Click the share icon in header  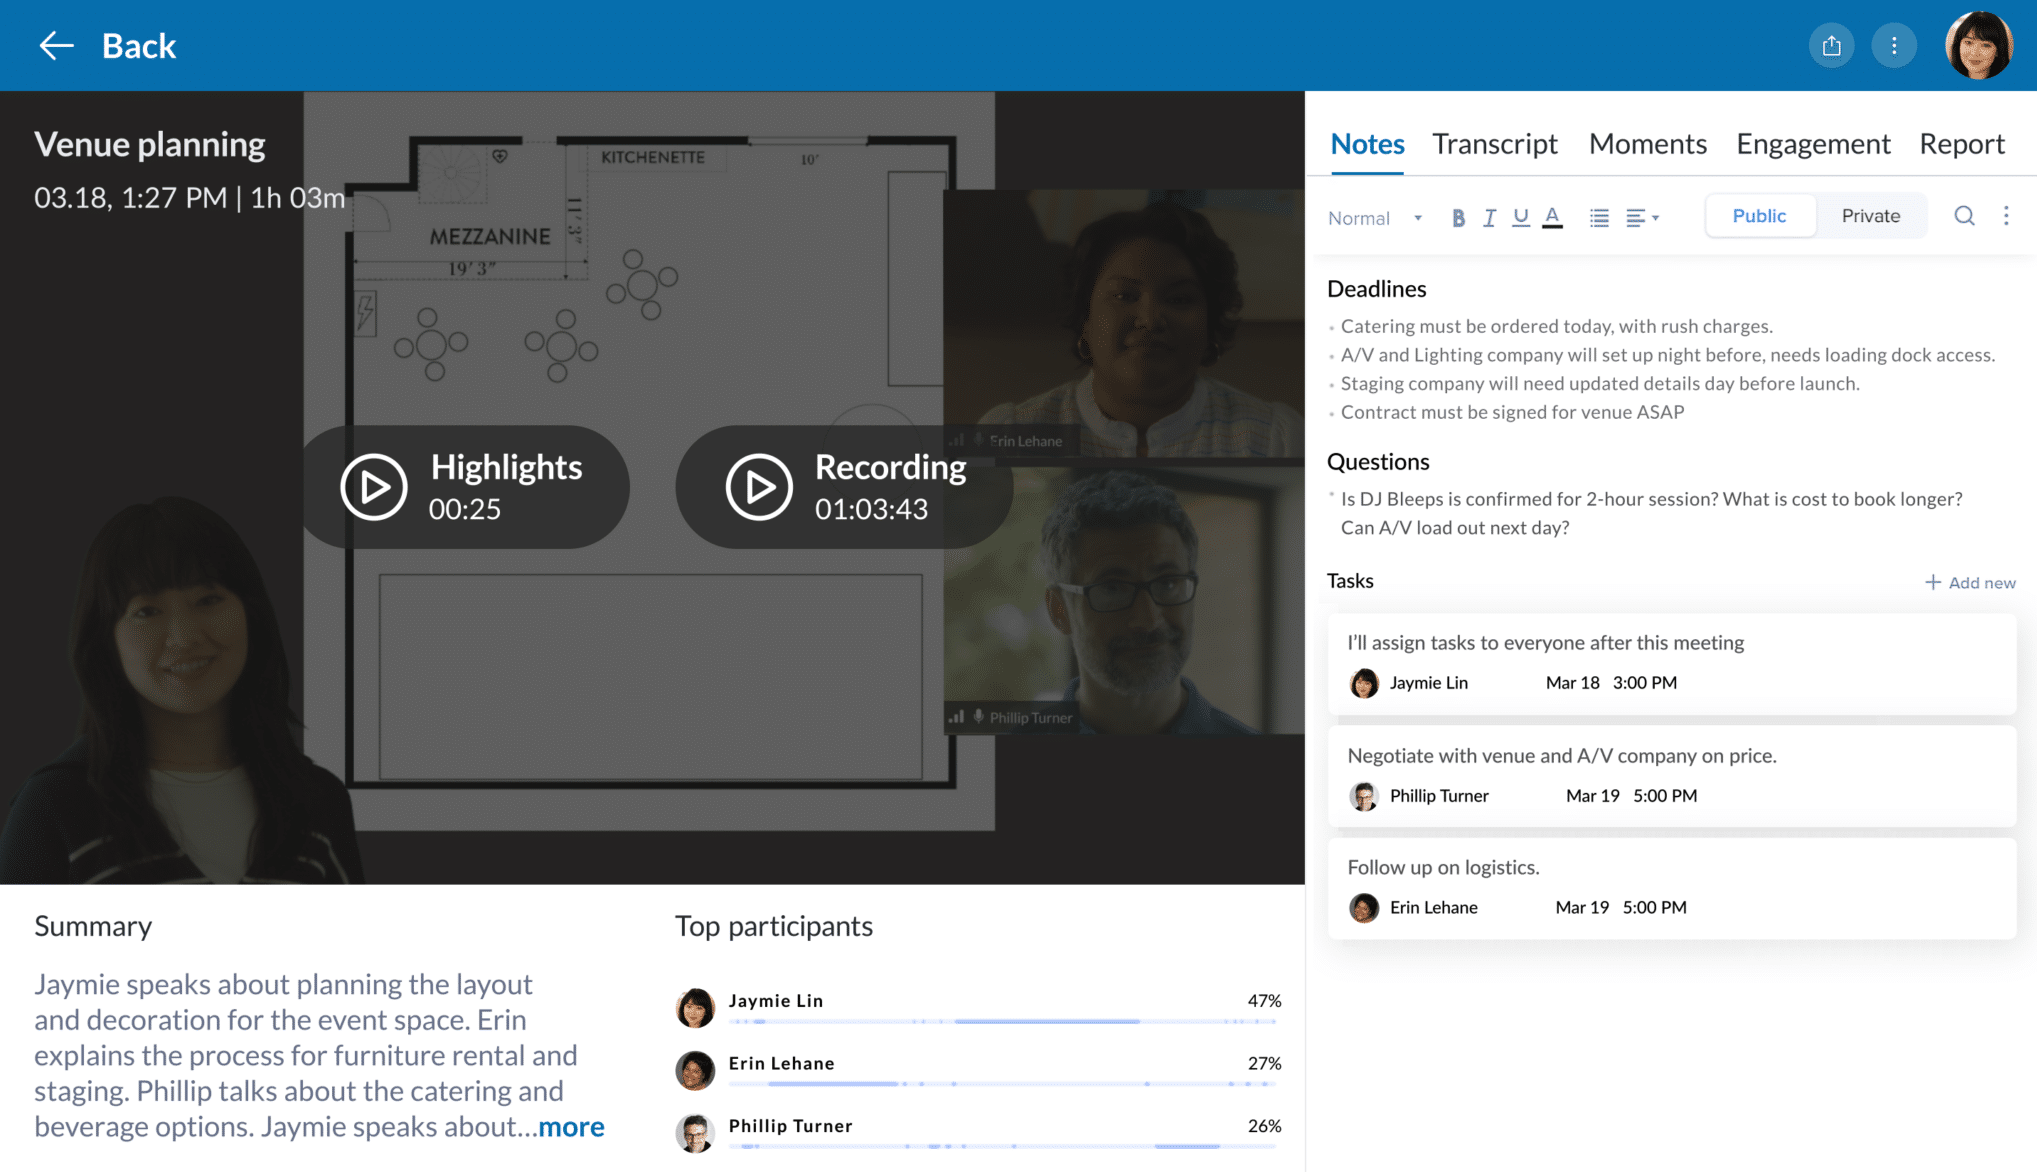pyautogui.click(x=1831, y=46)
